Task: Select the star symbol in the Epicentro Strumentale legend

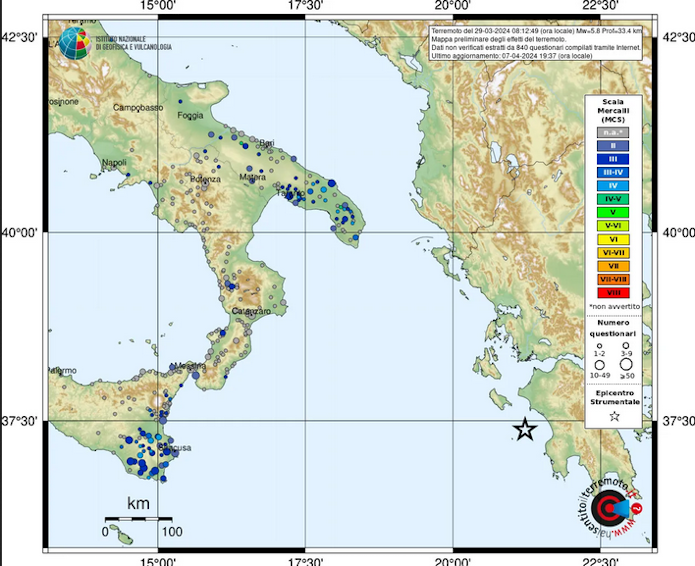Action: point(614,414)
